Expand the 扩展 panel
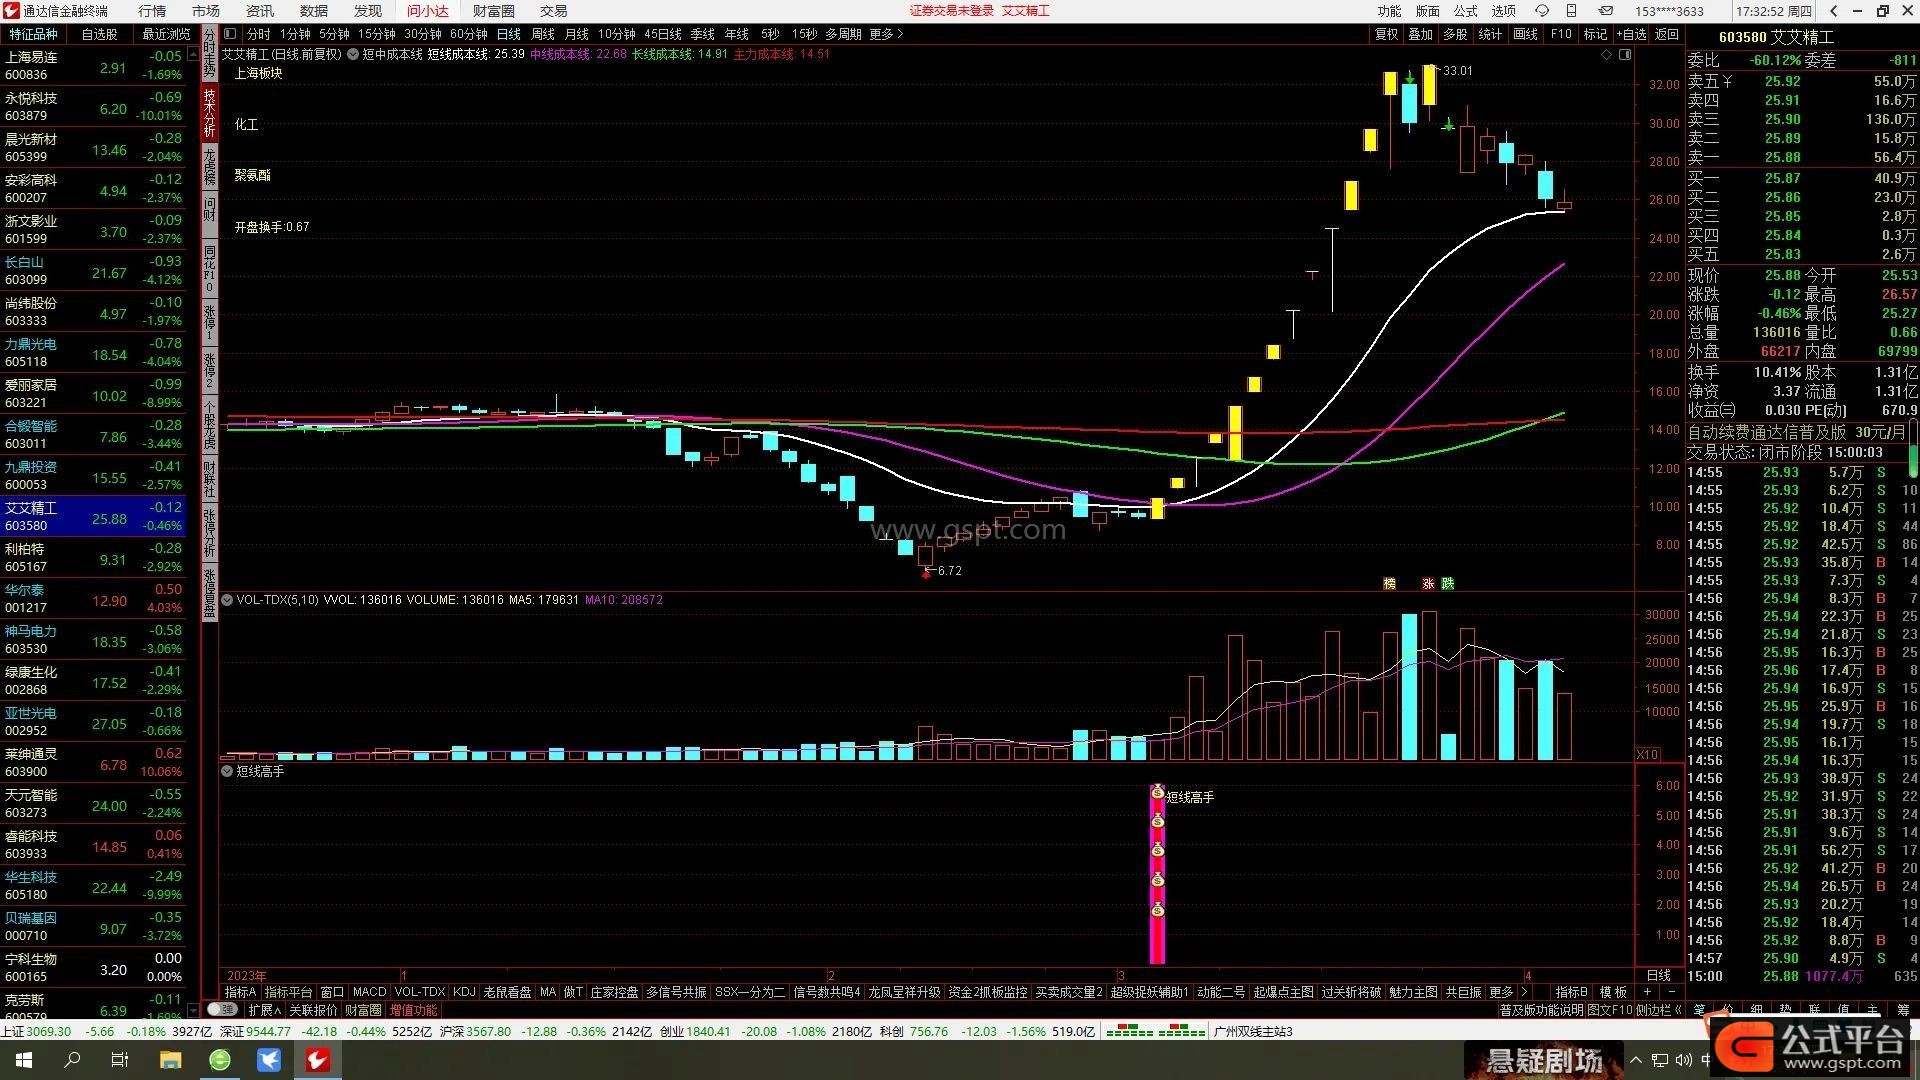Screen dimensions: 1920x1080 263,1010
